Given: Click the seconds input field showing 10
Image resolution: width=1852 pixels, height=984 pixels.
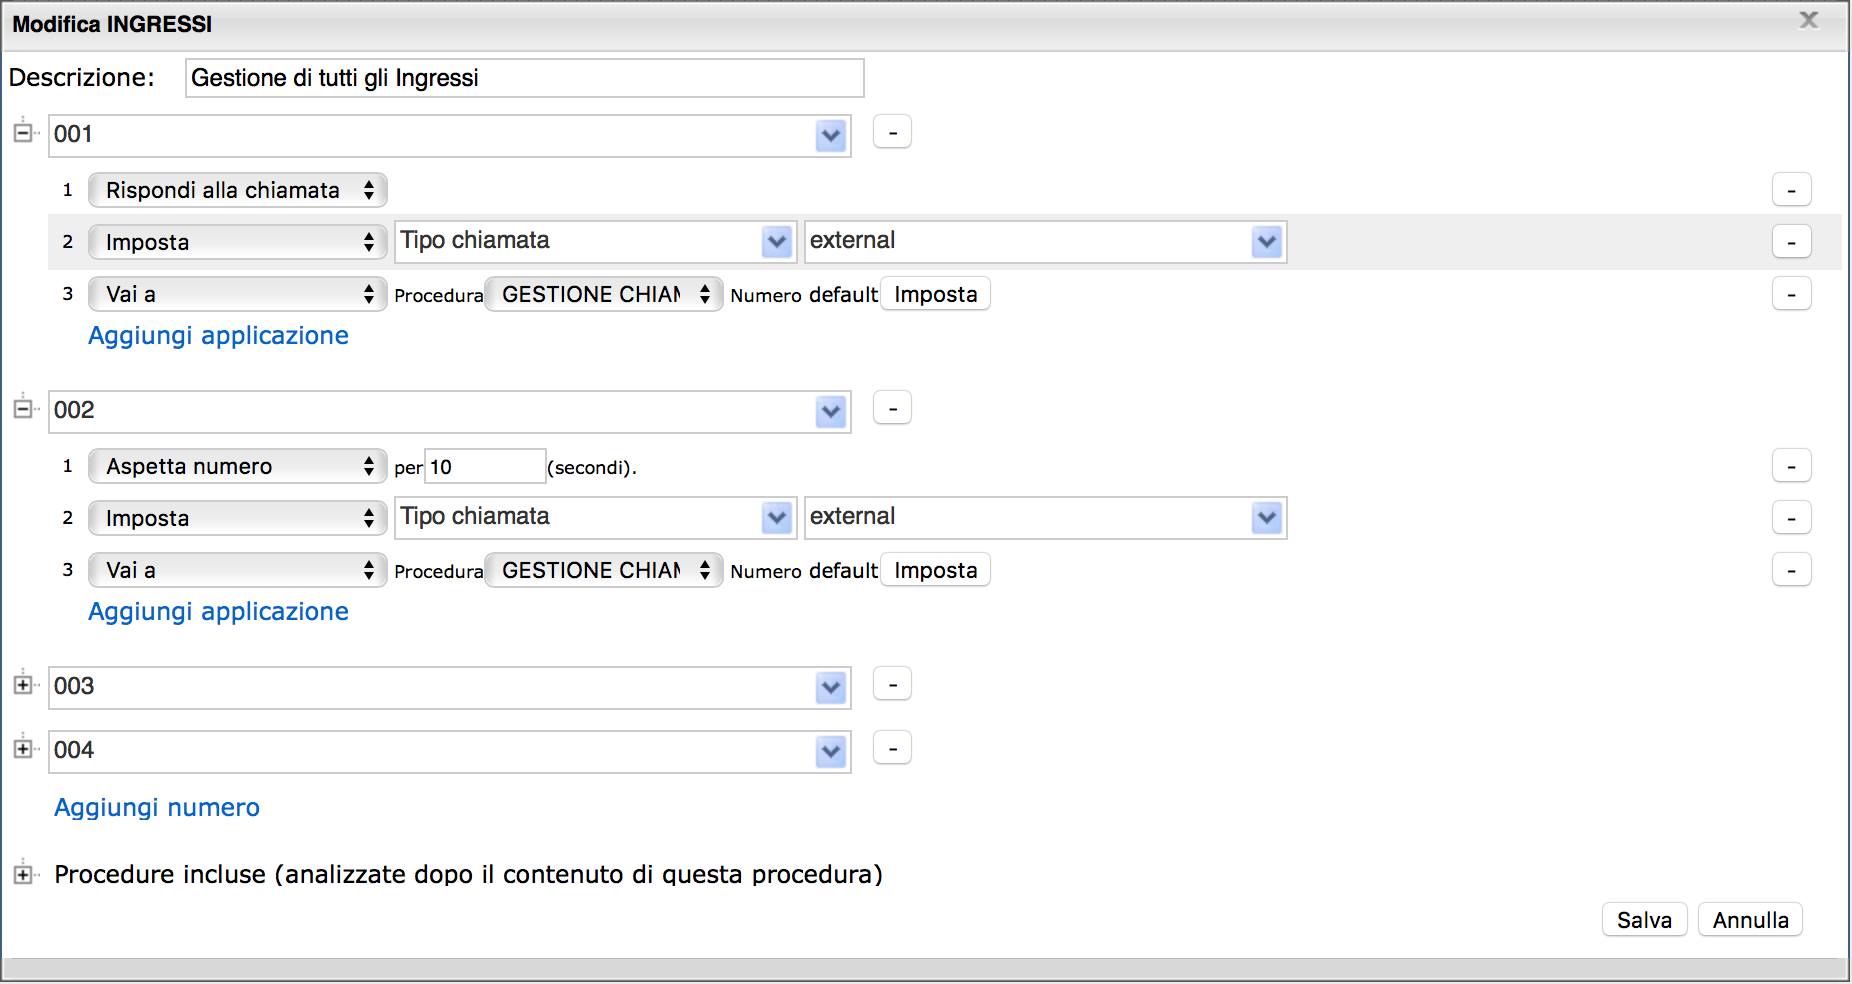Looking at the screenshot, I should coord(485,467).
